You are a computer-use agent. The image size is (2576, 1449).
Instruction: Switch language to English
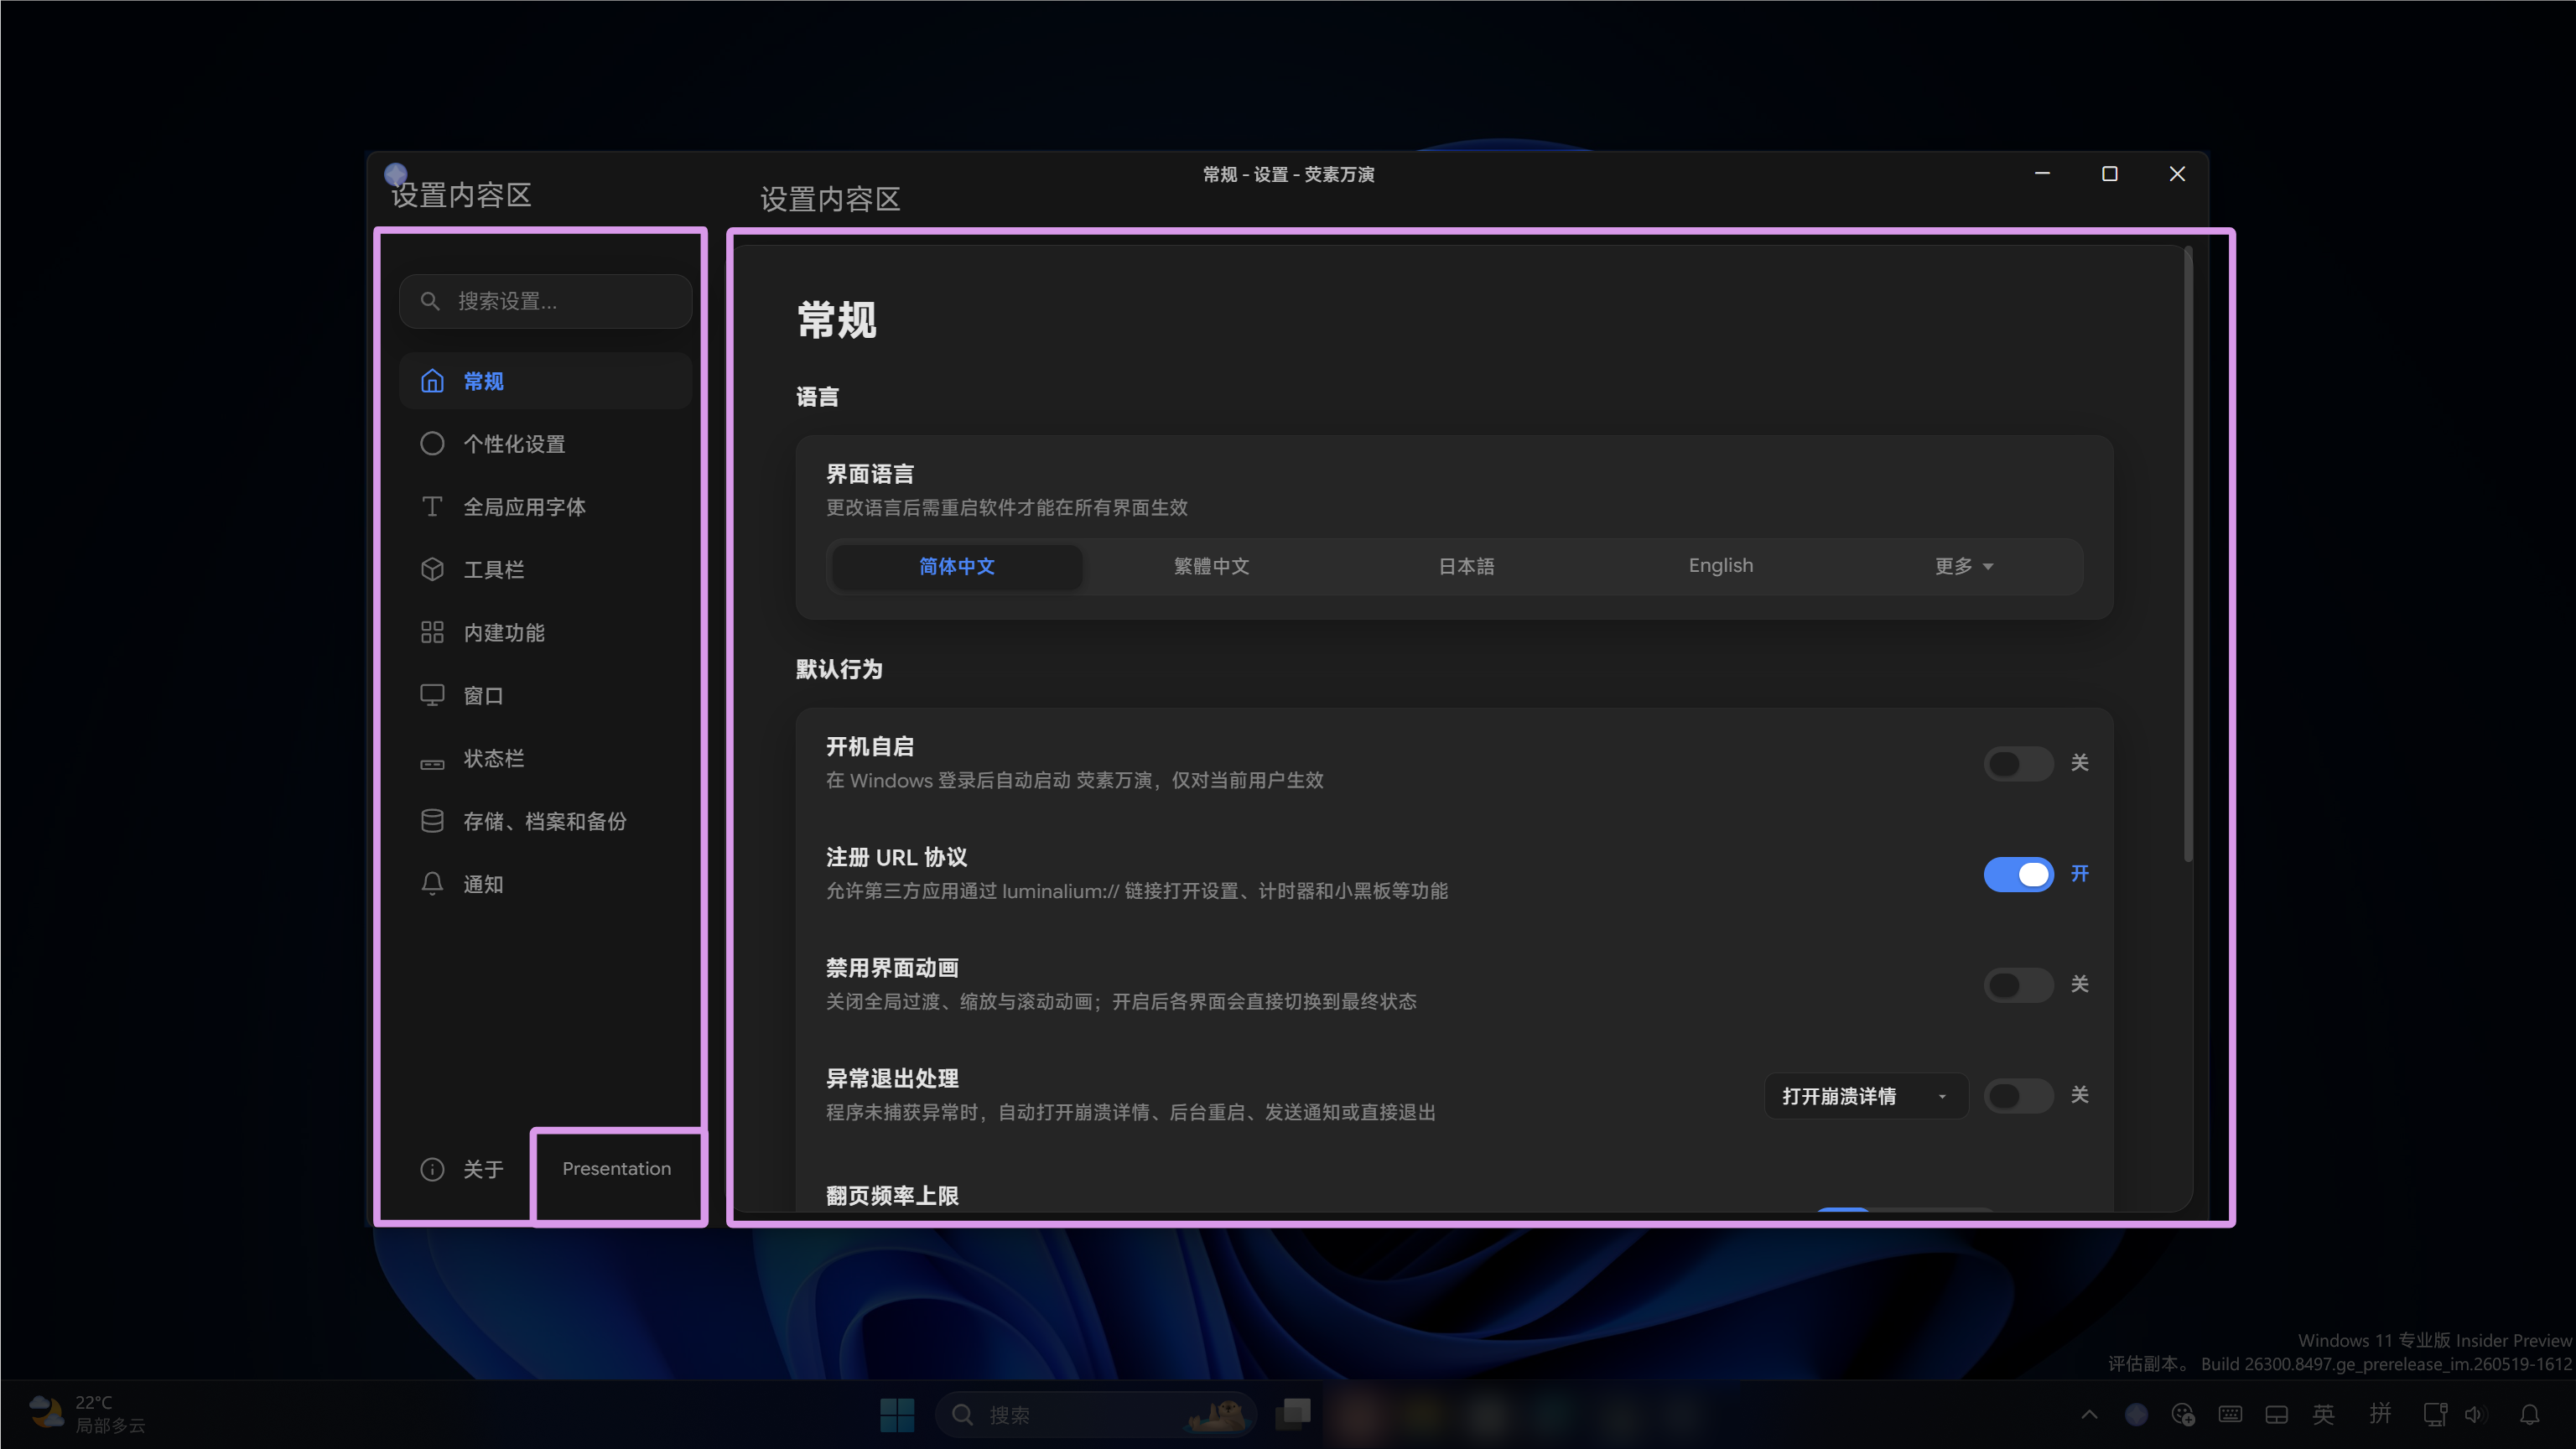coord(1720,567)
